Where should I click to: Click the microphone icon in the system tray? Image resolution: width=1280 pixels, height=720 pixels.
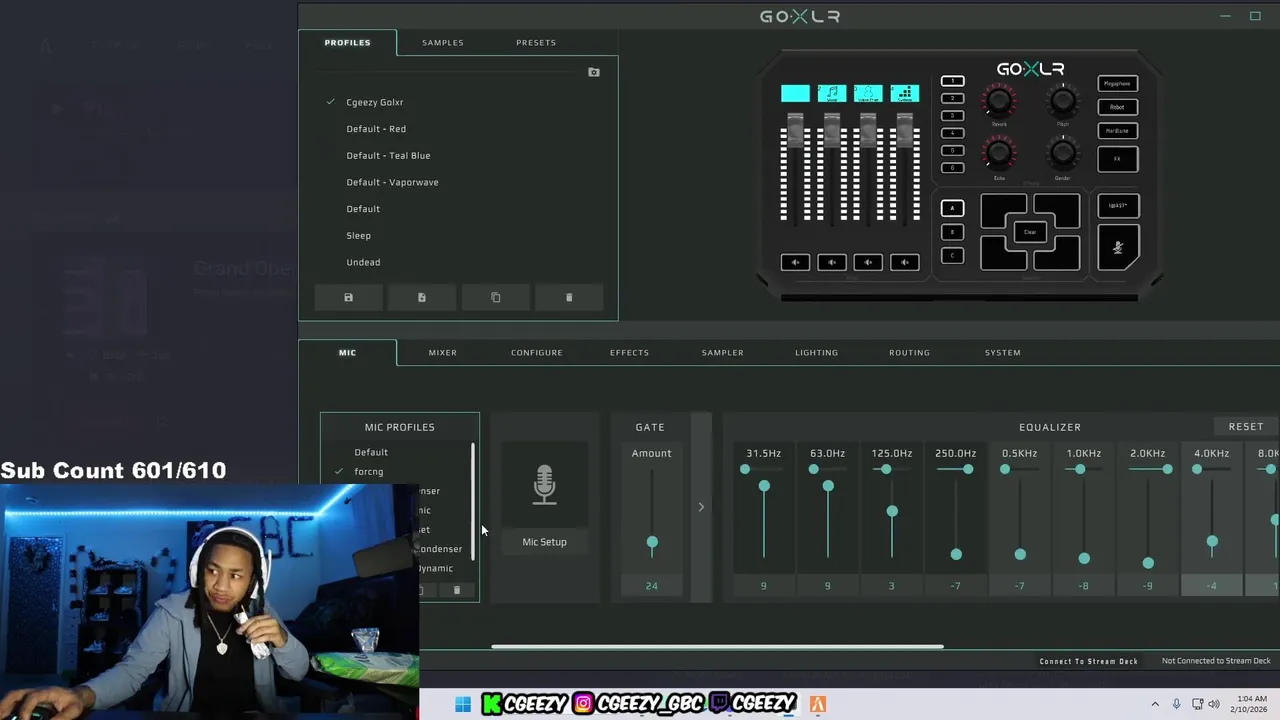(x=1176, y=704)
